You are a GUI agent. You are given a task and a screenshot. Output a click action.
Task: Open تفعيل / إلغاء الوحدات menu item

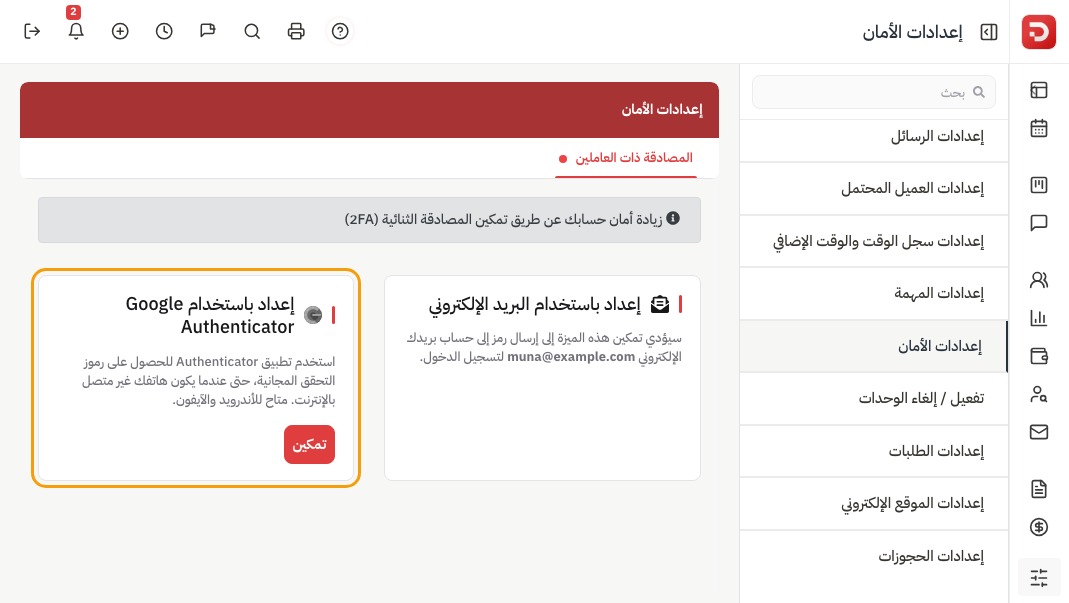click(874, 398)
